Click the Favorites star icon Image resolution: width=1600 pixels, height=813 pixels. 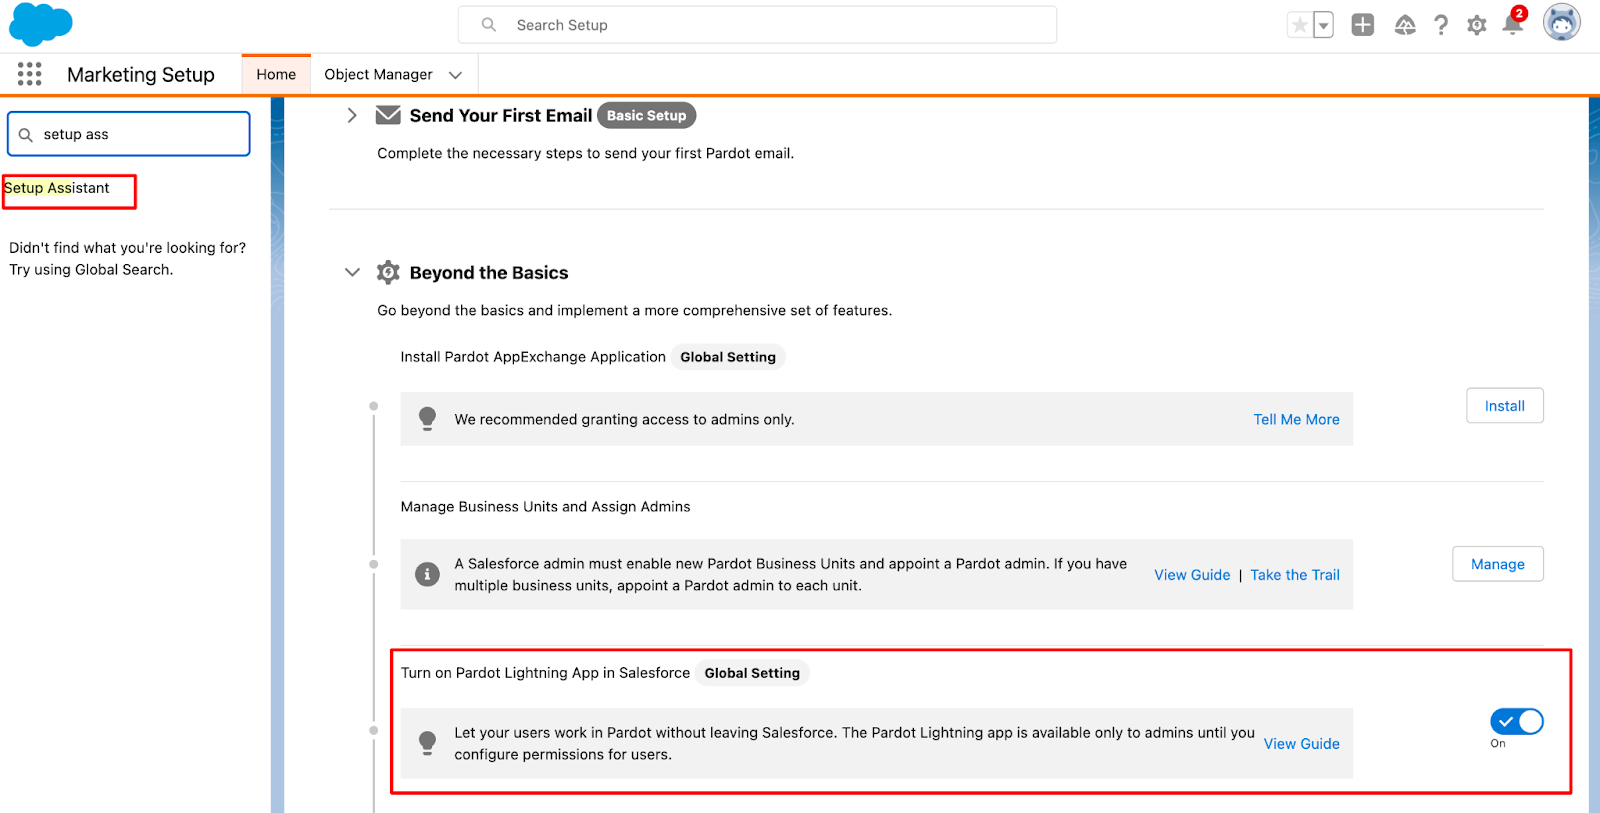coord(1299,25)
